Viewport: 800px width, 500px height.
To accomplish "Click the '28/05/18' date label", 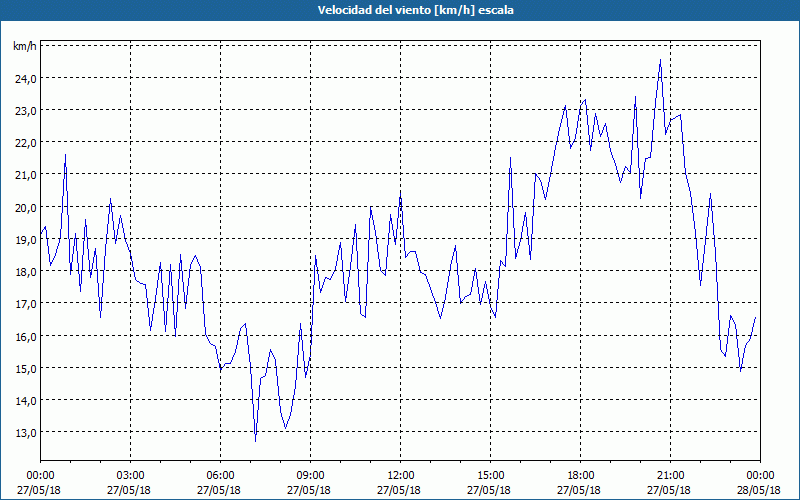I will coord(759,490).
